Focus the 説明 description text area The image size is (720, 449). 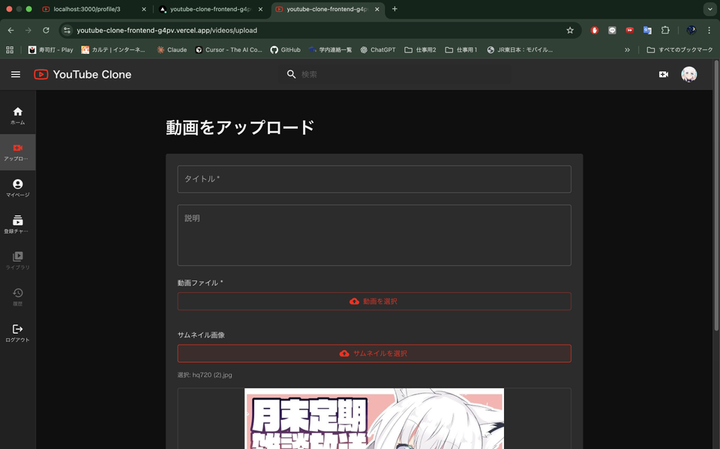(374, 235)
